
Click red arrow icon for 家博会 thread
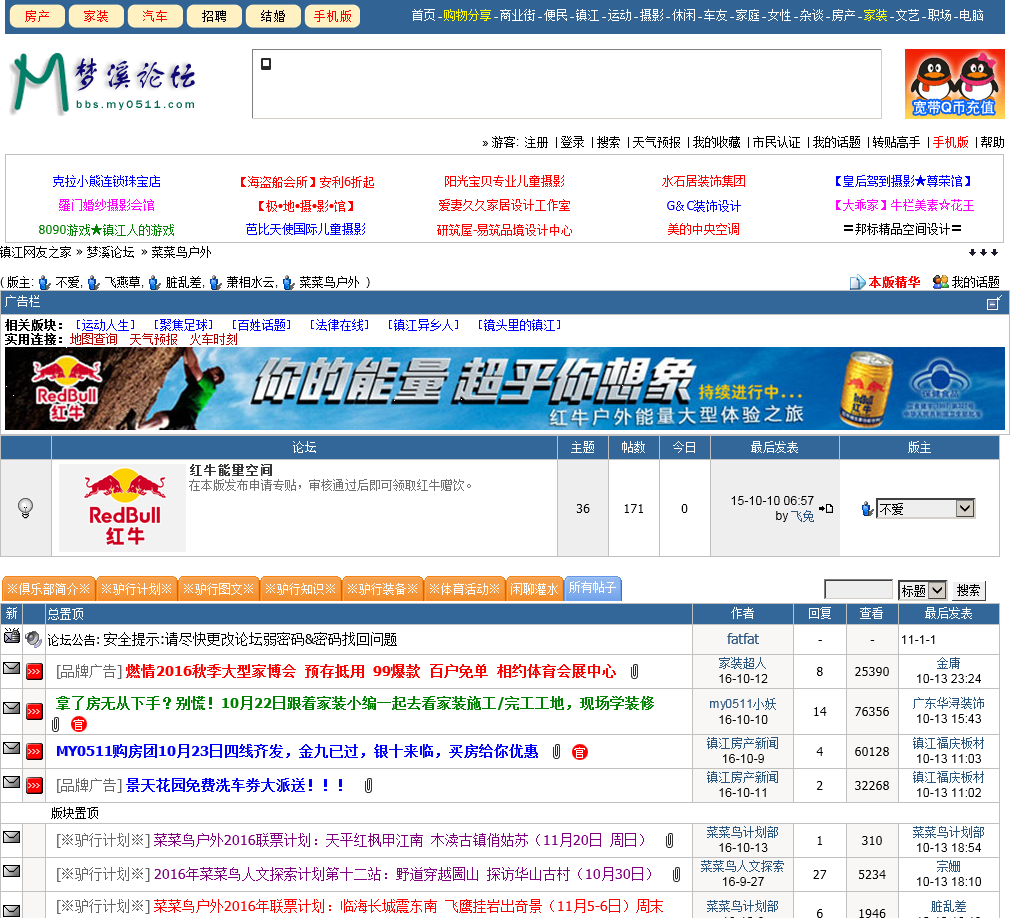click(x=34, y=671)
